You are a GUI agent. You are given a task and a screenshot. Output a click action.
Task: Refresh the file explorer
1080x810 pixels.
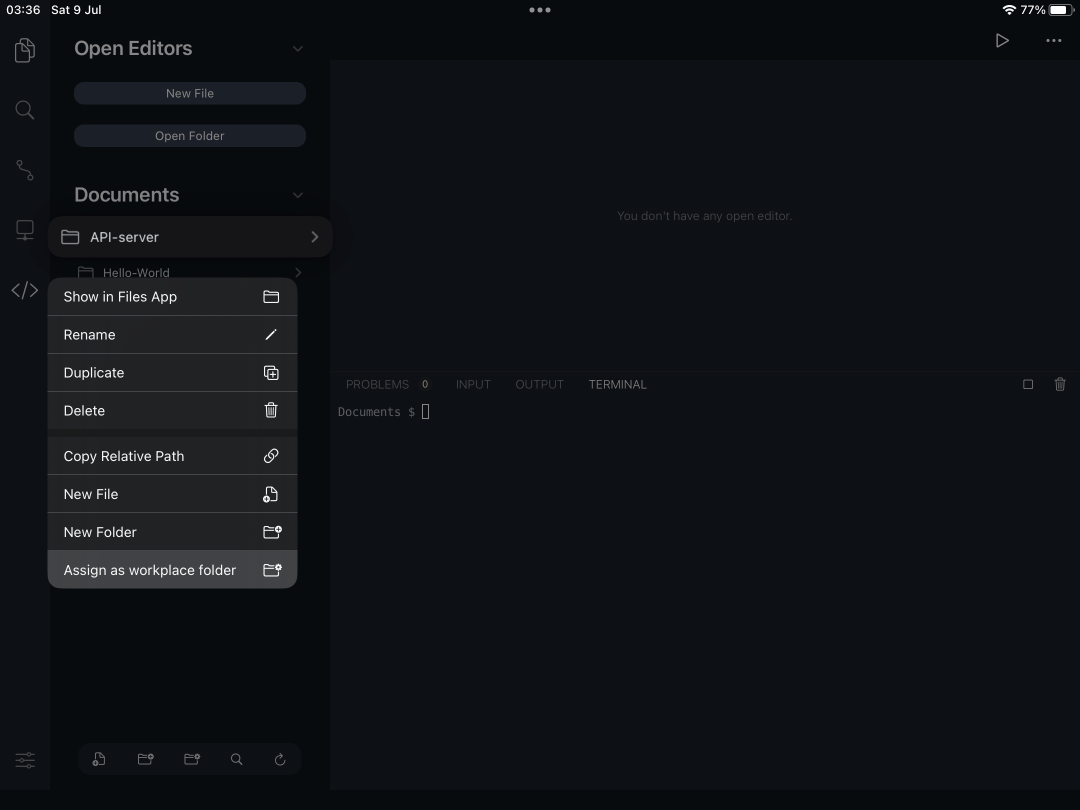pyautogui.click(x=280, y=759)
